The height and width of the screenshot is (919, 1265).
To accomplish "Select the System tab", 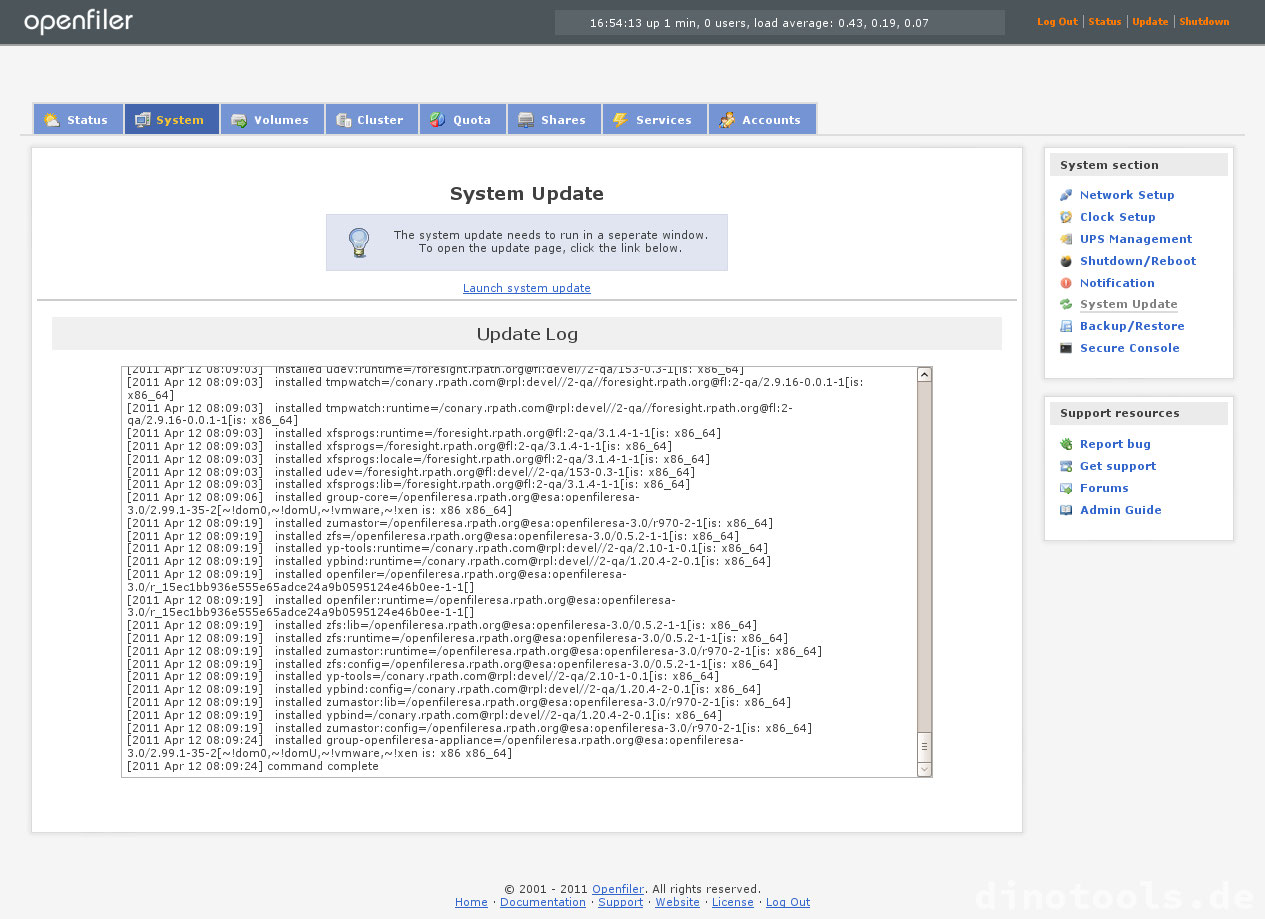I will pyautogui.click(x=172, y=119).
